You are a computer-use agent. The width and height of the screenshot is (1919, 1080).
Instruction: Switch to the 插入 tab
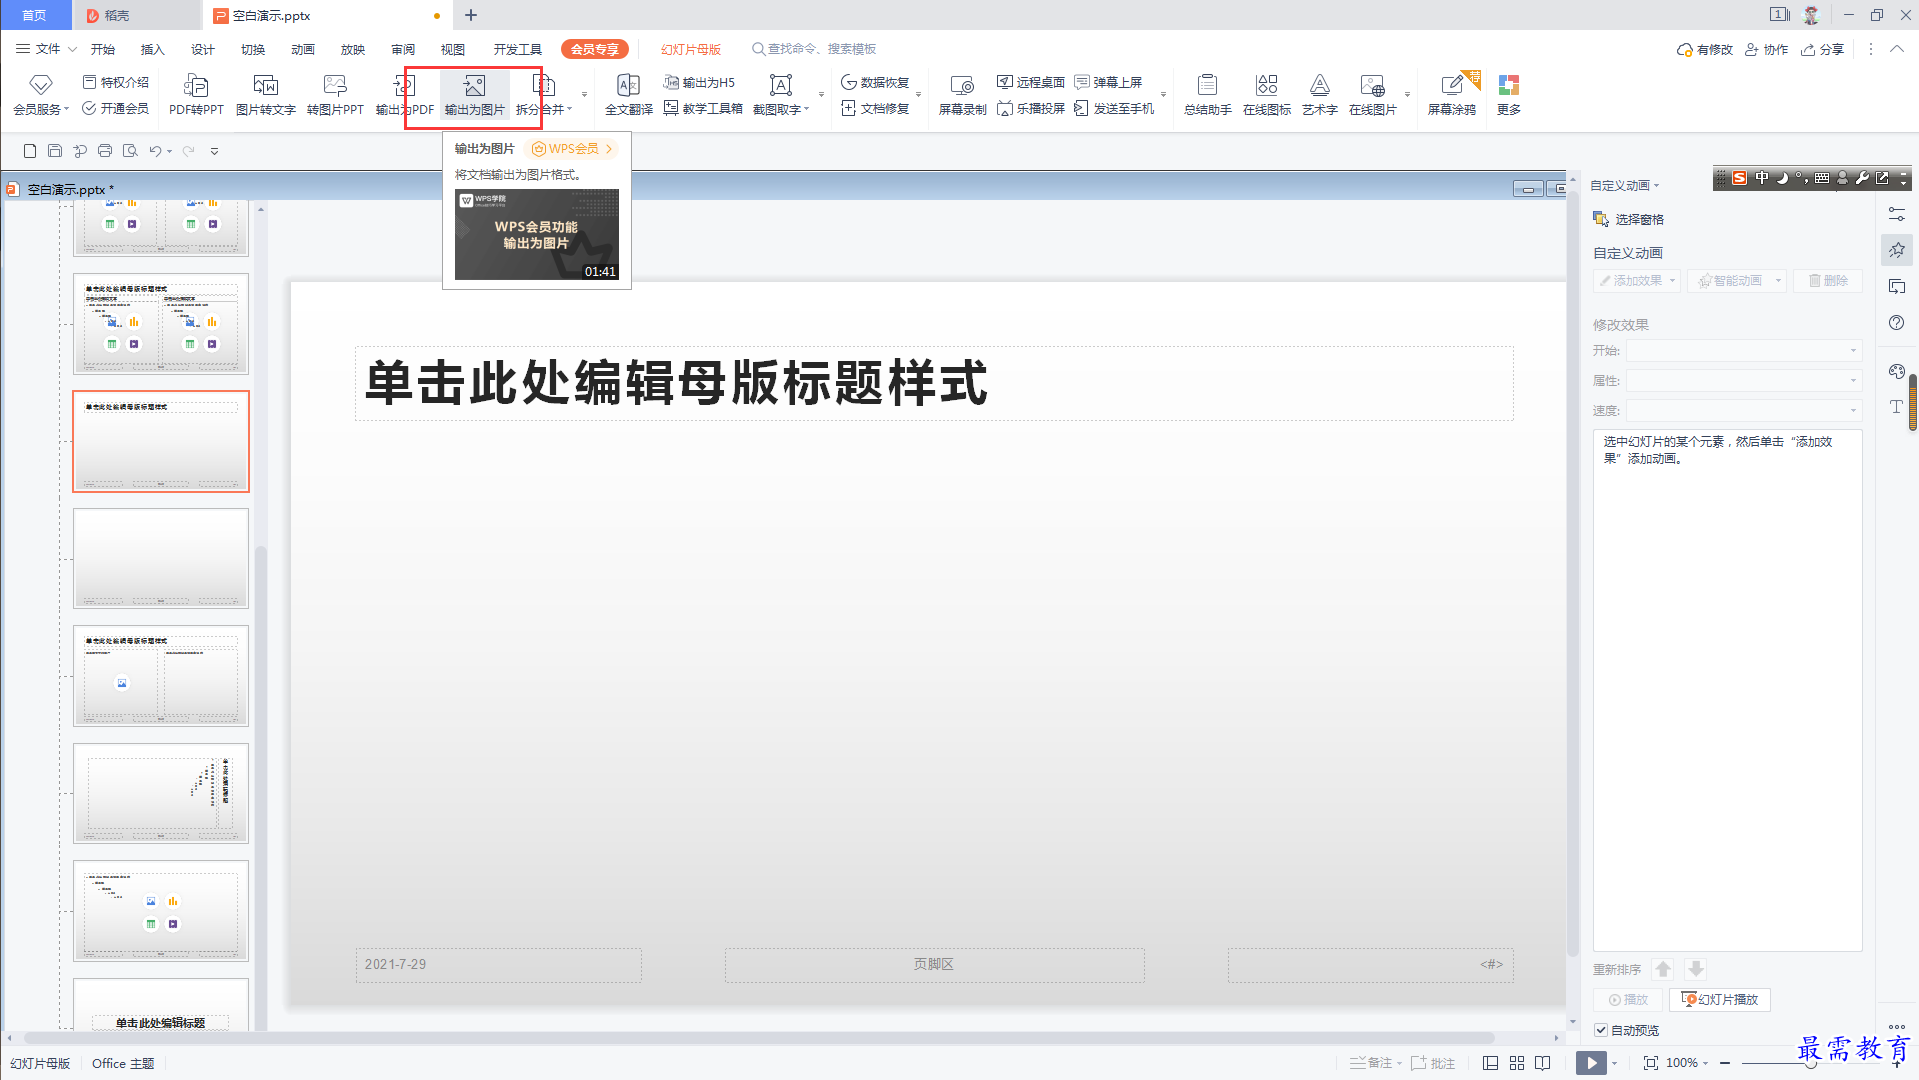[152, 49]
